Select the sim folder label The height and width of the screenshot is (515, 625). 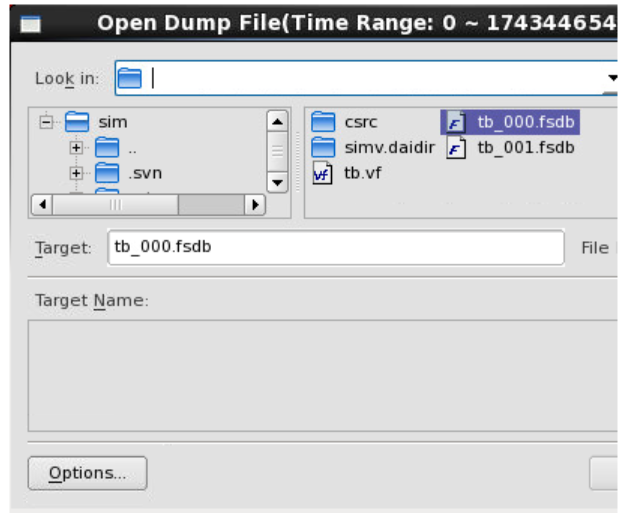click(x=113, y=122)
